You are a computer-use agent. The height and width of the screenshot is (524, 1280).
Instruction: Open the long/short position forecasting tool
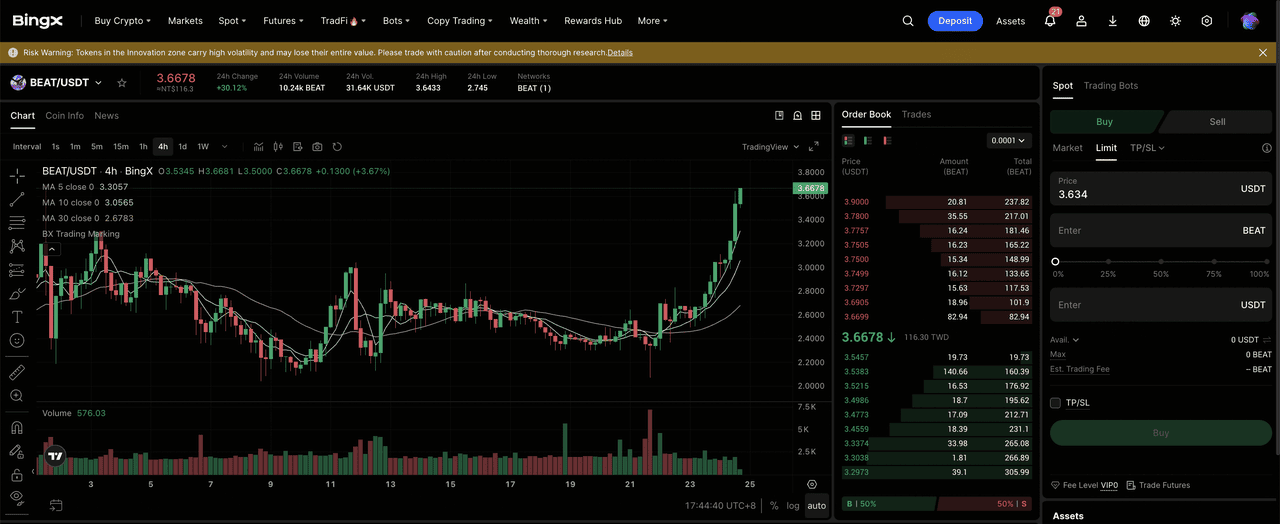coord(17,270)
